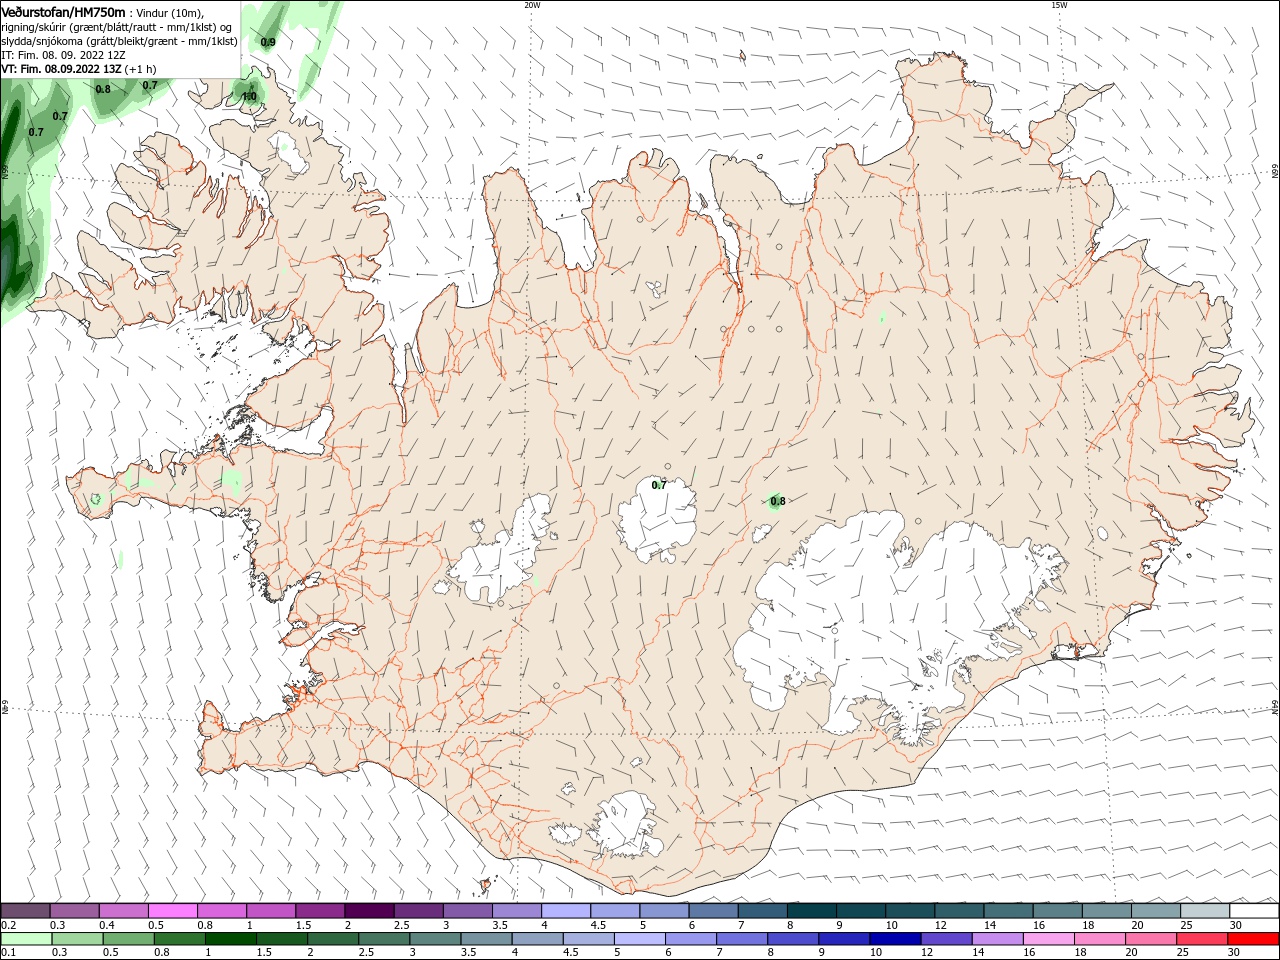This screenshot has height=960, width=1280.
Task: Pick the 2.5 swatch in the lower legend row
Action: (383, 939)
